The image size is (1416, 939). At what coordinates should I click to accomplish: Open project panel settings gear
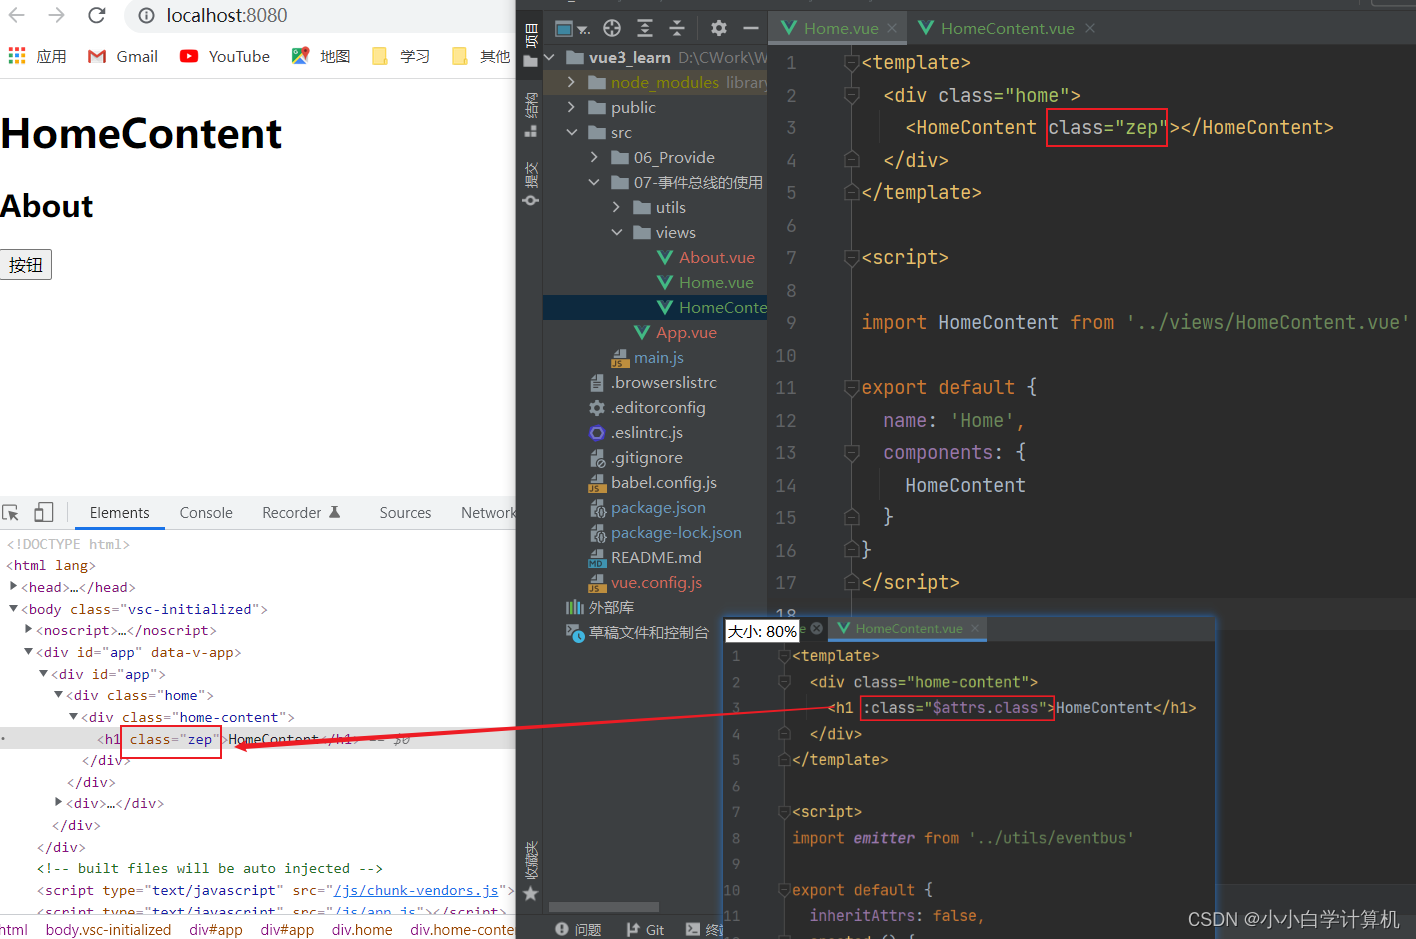719,28
